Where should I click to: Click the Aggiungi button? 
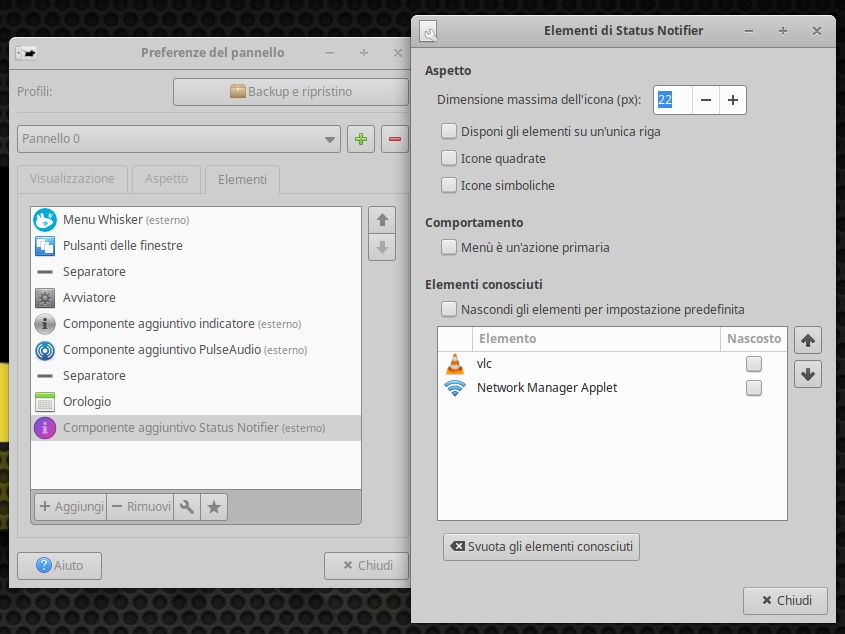pyautogui.click(x=71, y=507)
